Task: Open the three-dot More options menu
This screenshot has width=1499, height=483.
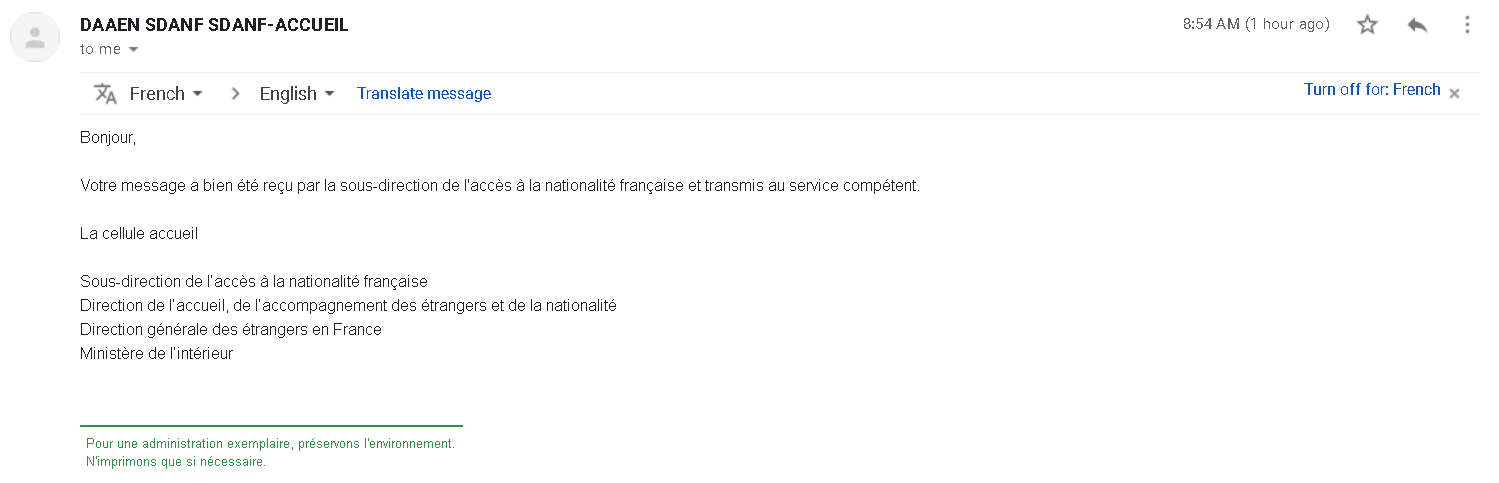Action: (x=1467, y=25)
